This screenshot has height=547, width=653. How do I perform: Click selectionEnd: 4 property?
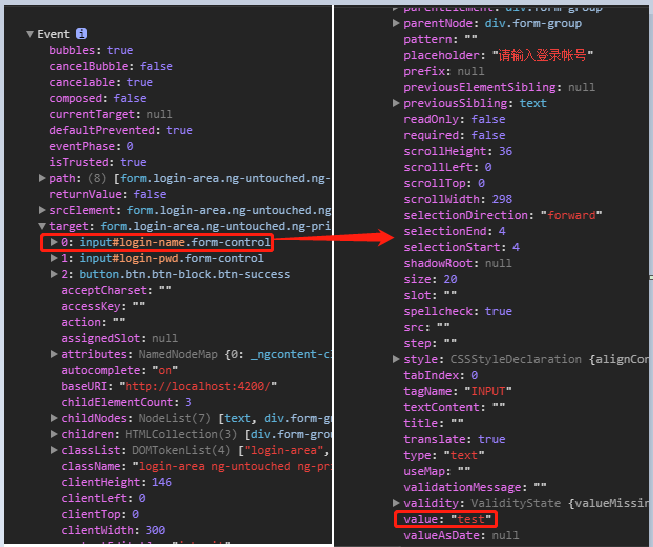pyautogui.click(x=454, y=231)
